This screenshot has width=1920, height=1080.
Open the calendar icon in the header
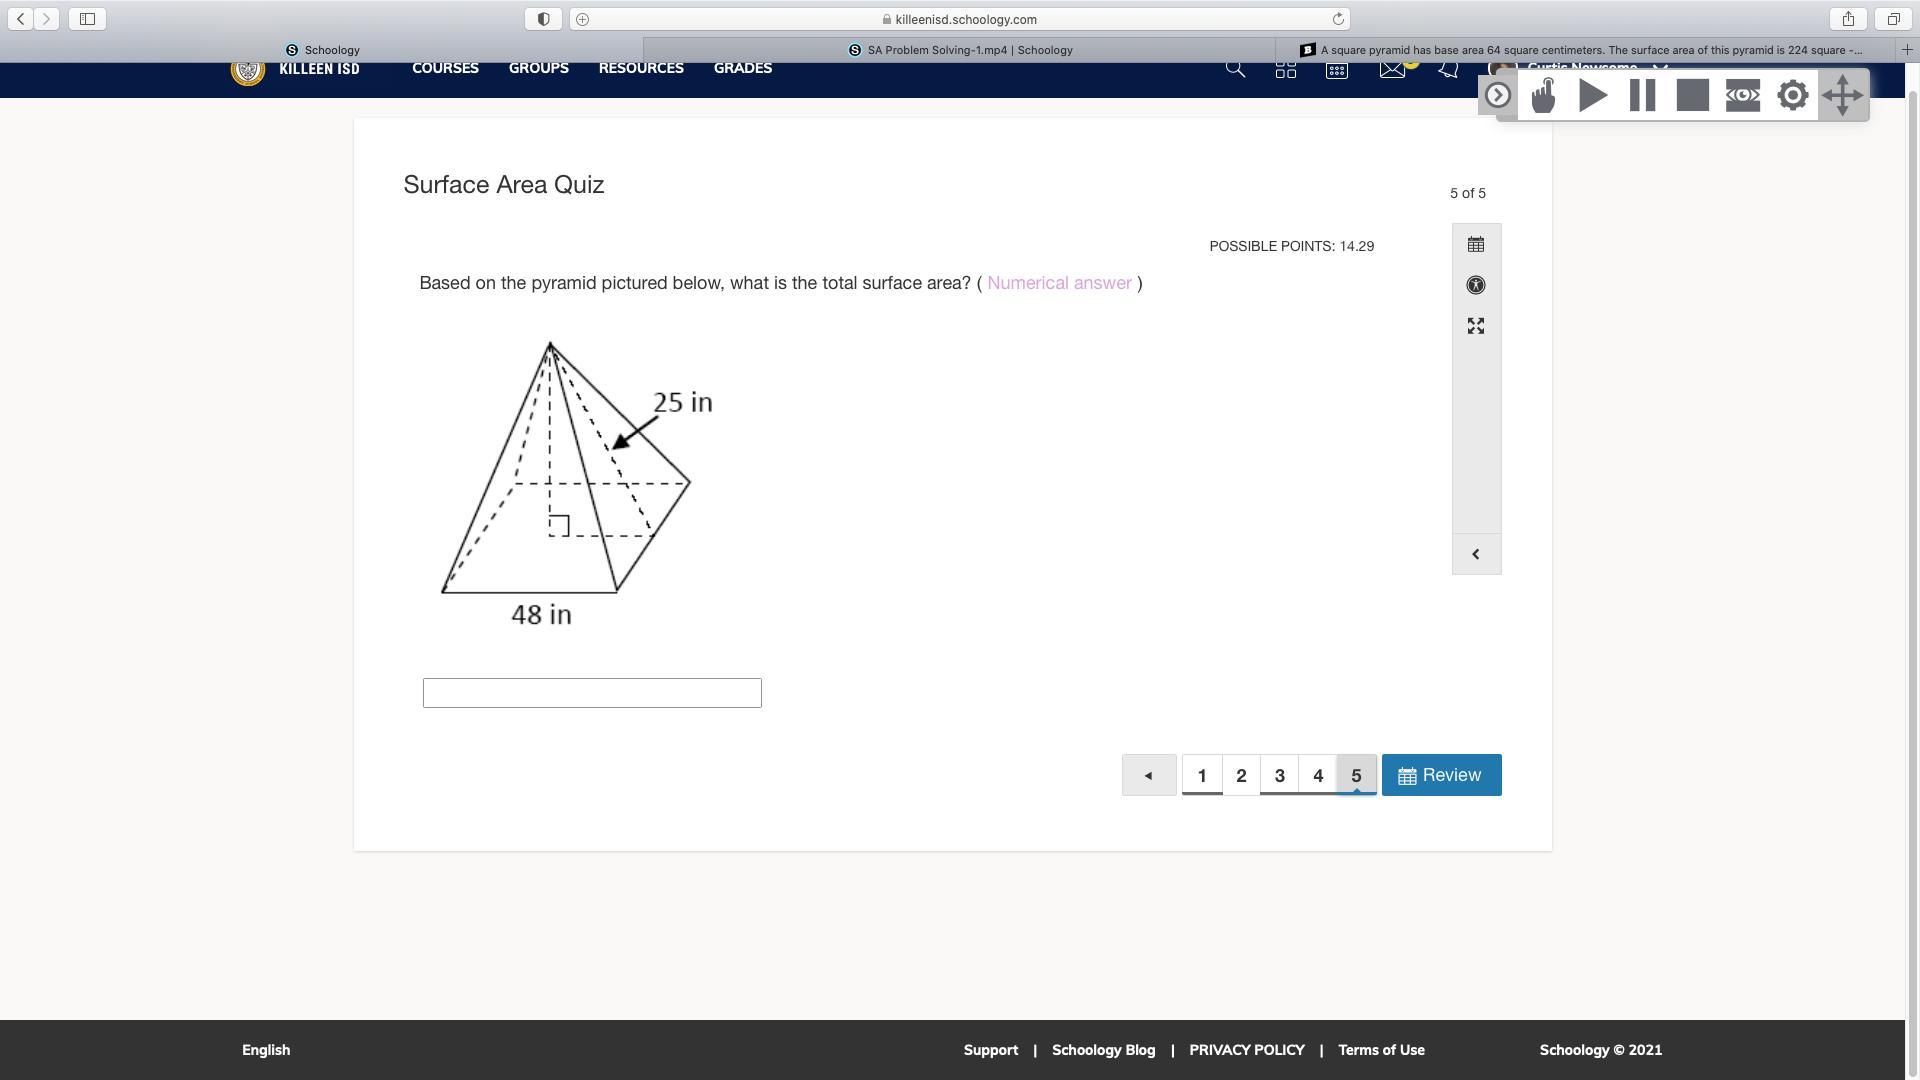[x=1336, y=70]
